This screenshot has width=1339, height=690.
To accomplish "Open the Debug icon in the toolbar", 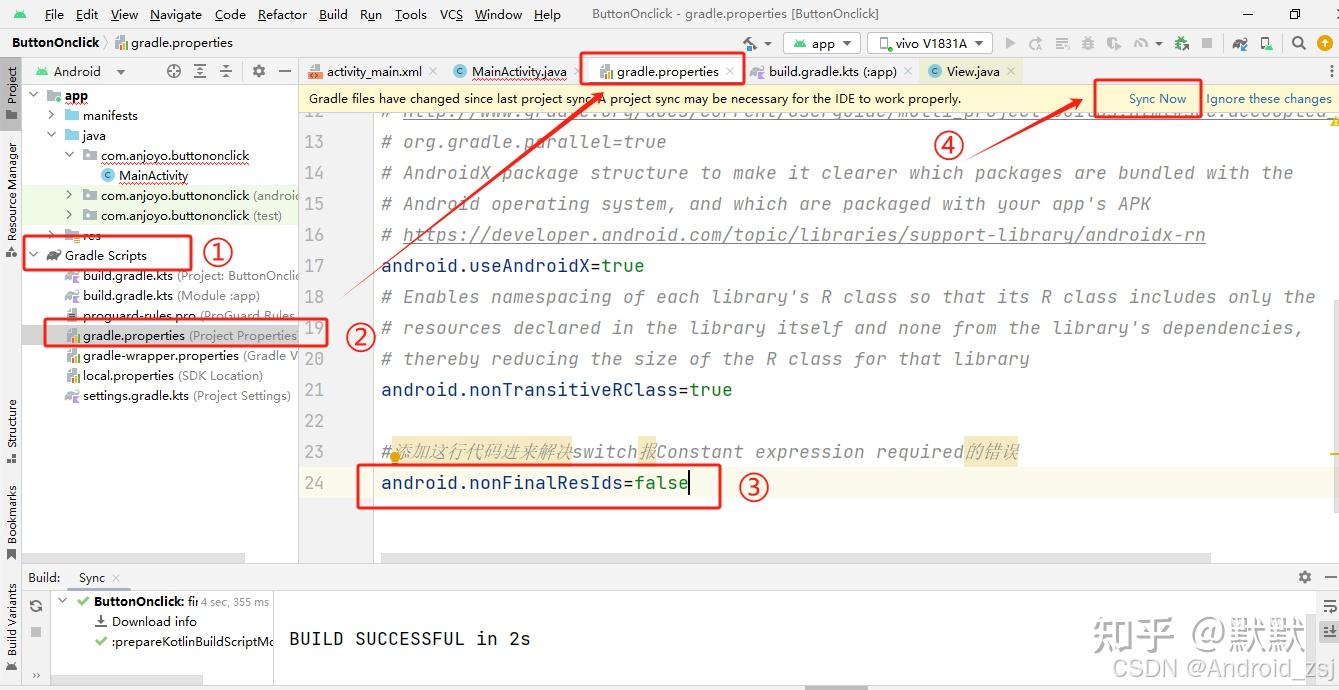I will (1087, 43).
